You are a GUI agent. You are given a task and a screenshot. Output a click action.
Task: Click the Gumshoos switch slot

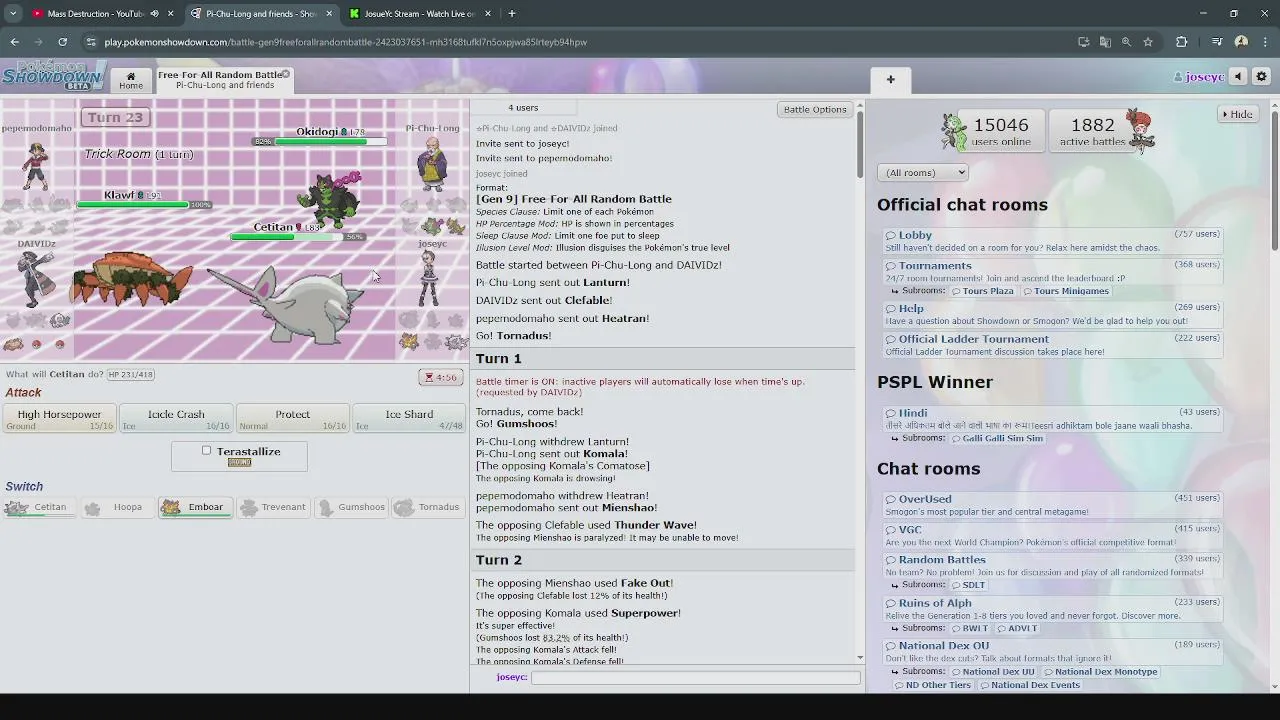click(351, 507)
